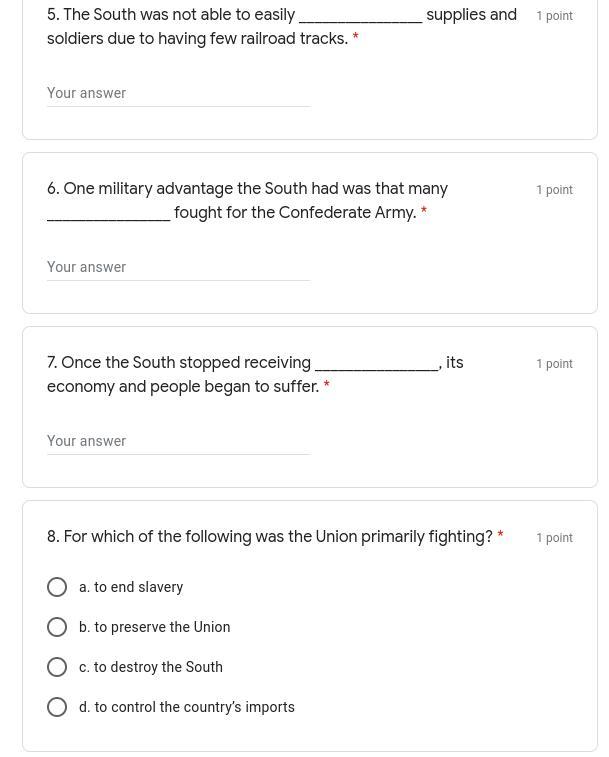Click the '1 point' label on question 7

click(554, 364)
